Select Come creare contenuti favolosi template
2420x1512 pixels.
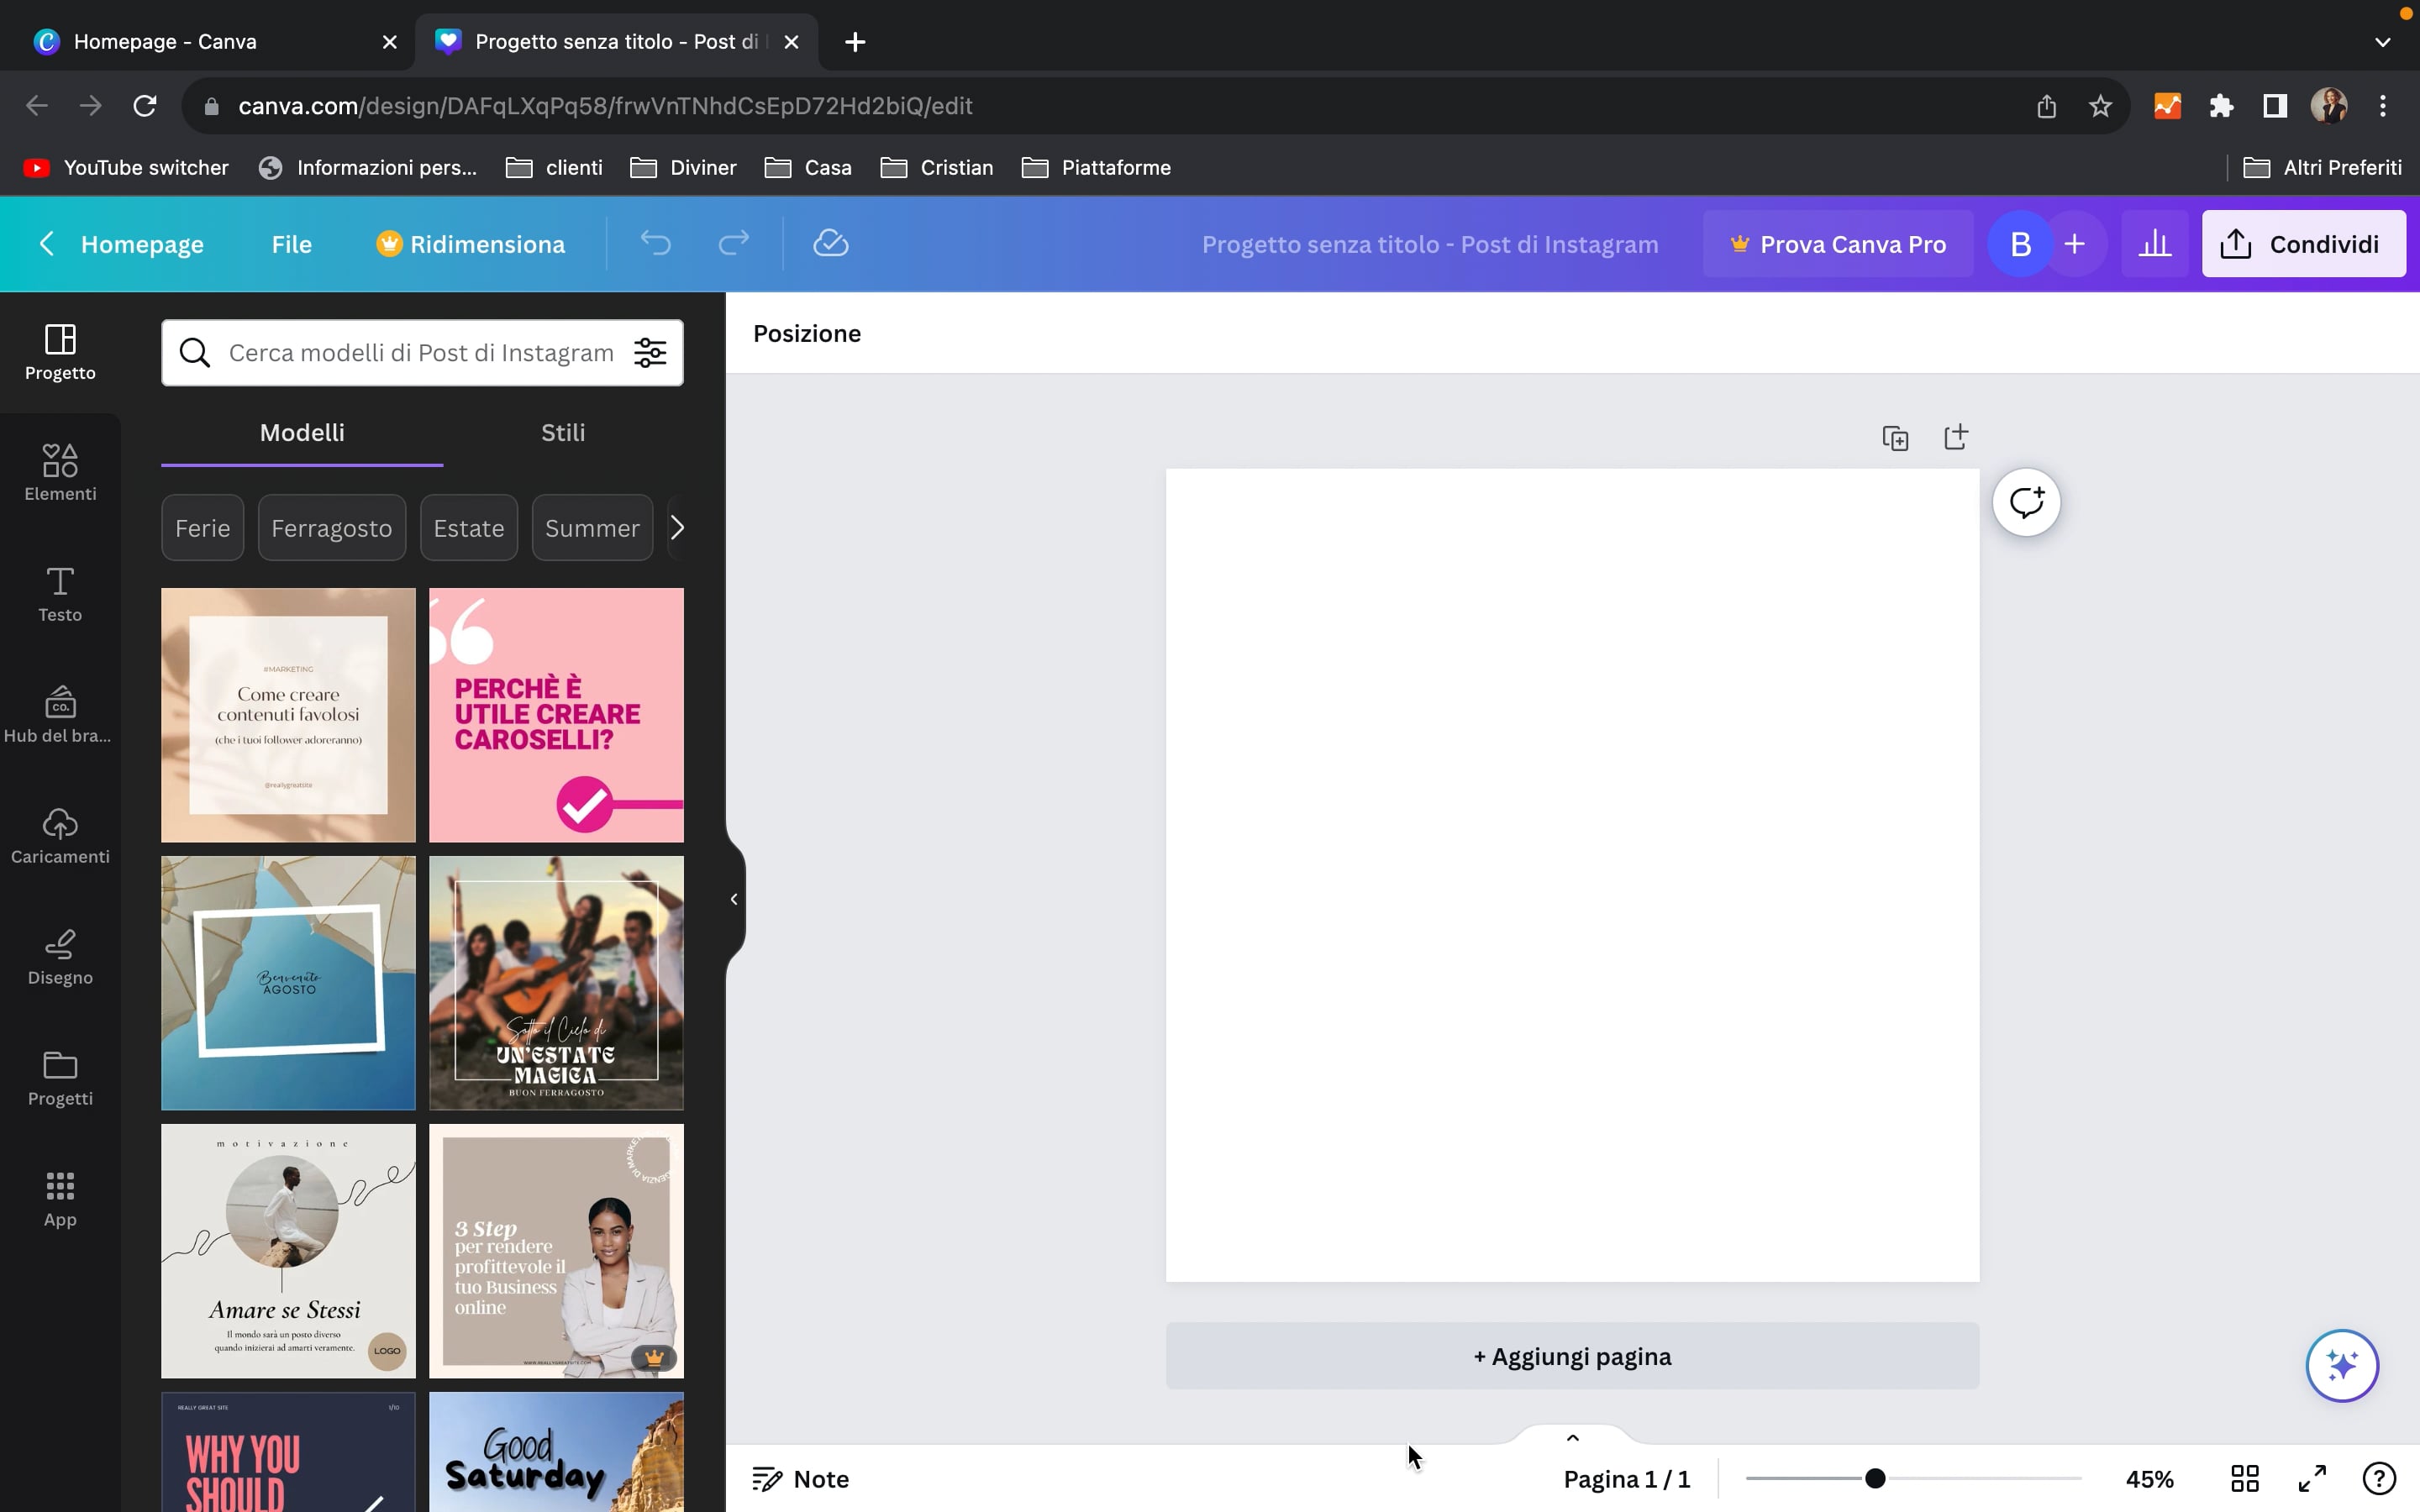pos(288,715)
